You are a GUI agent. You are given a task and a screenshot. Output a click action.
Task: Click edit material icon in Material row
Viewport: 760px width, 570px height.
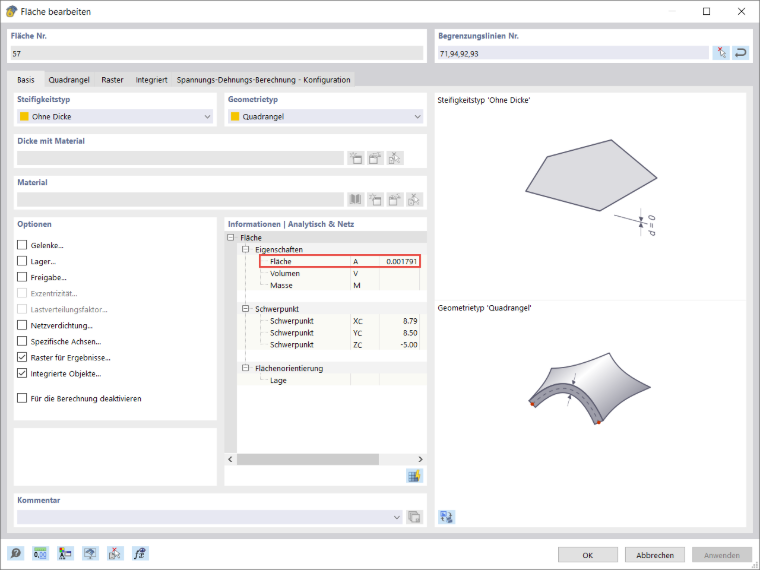395,199
